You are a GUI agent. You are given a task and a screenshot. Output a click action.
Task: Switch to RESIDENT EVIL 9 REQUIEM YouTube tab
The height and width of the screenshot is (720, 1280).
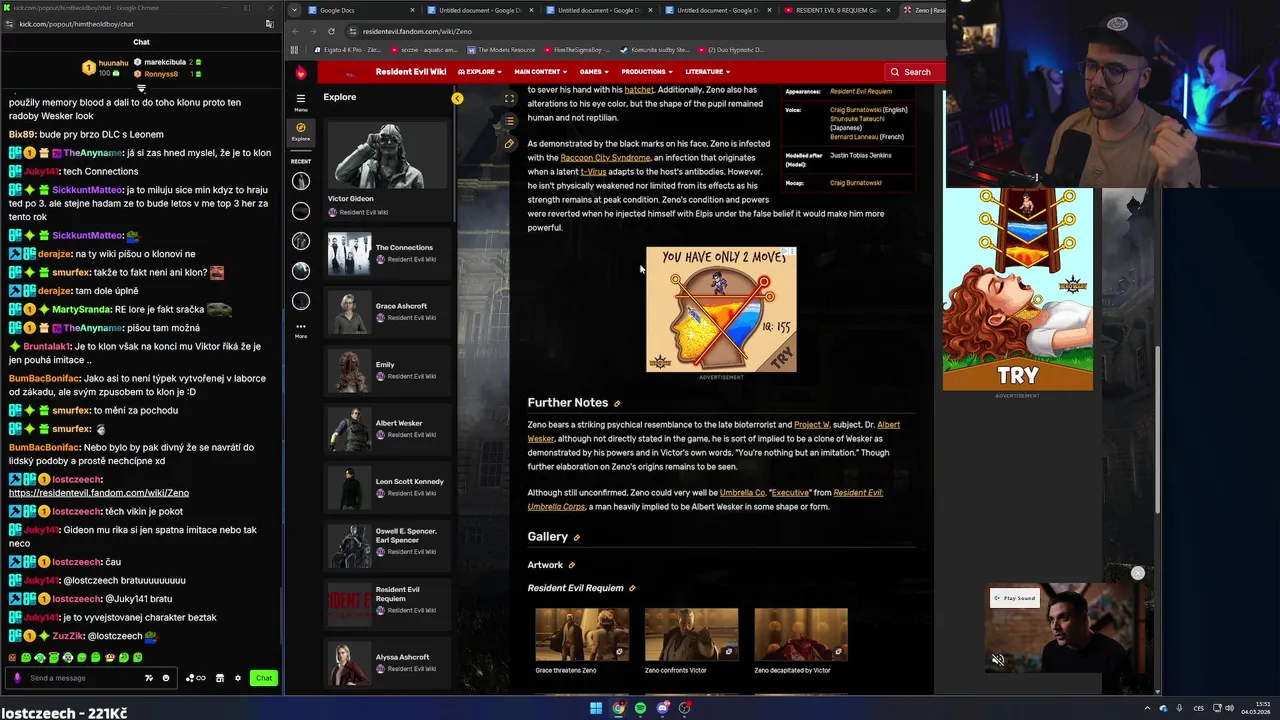[x=836, y=10]
